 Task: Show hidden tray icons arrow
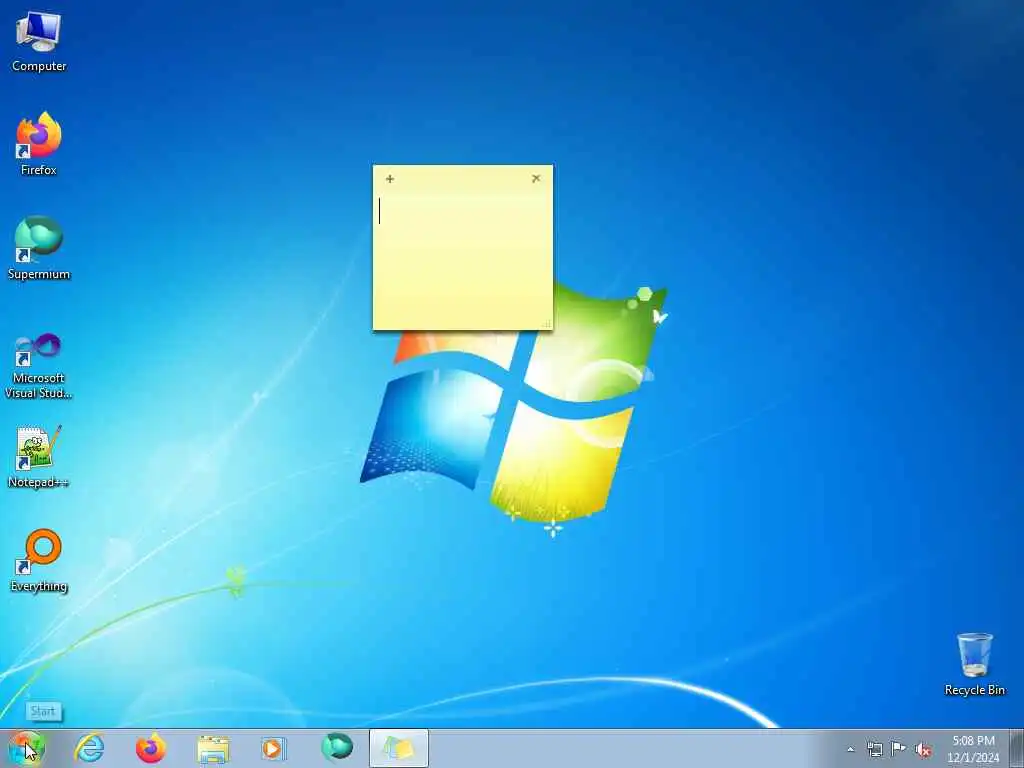850,750
